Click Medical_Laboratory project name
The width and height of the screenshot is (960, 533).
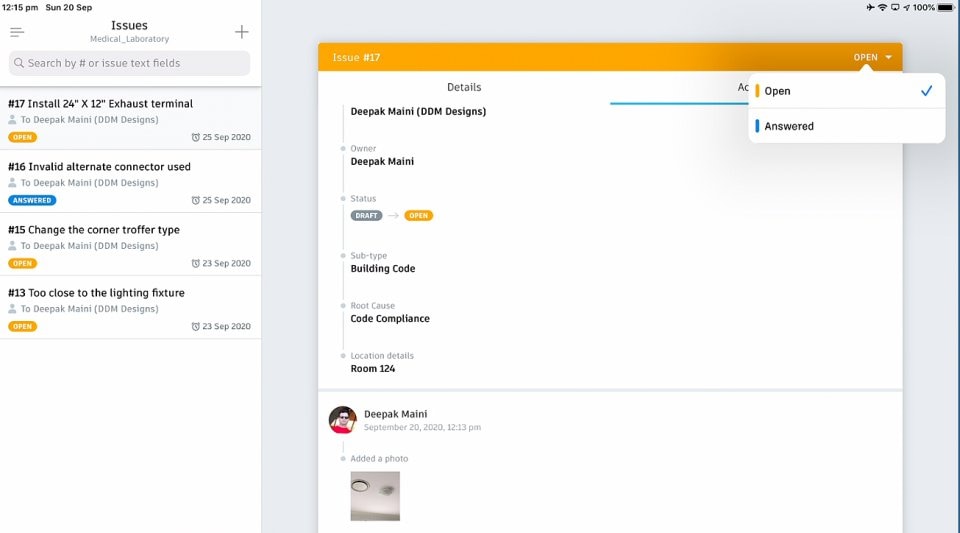click(x=129, y=39)
